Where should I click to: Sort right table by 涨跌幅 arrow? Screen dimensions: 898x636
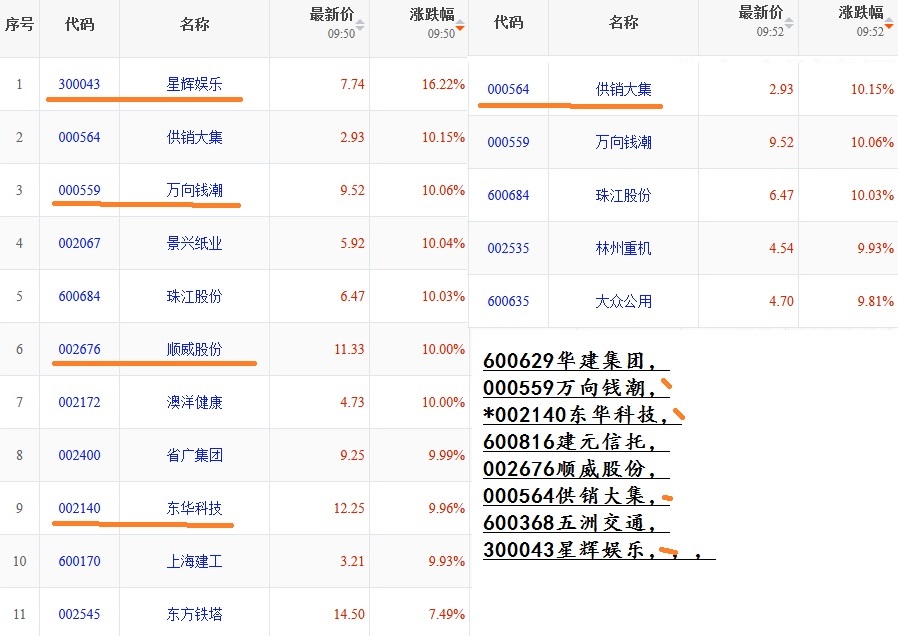(x=889, y=23)
